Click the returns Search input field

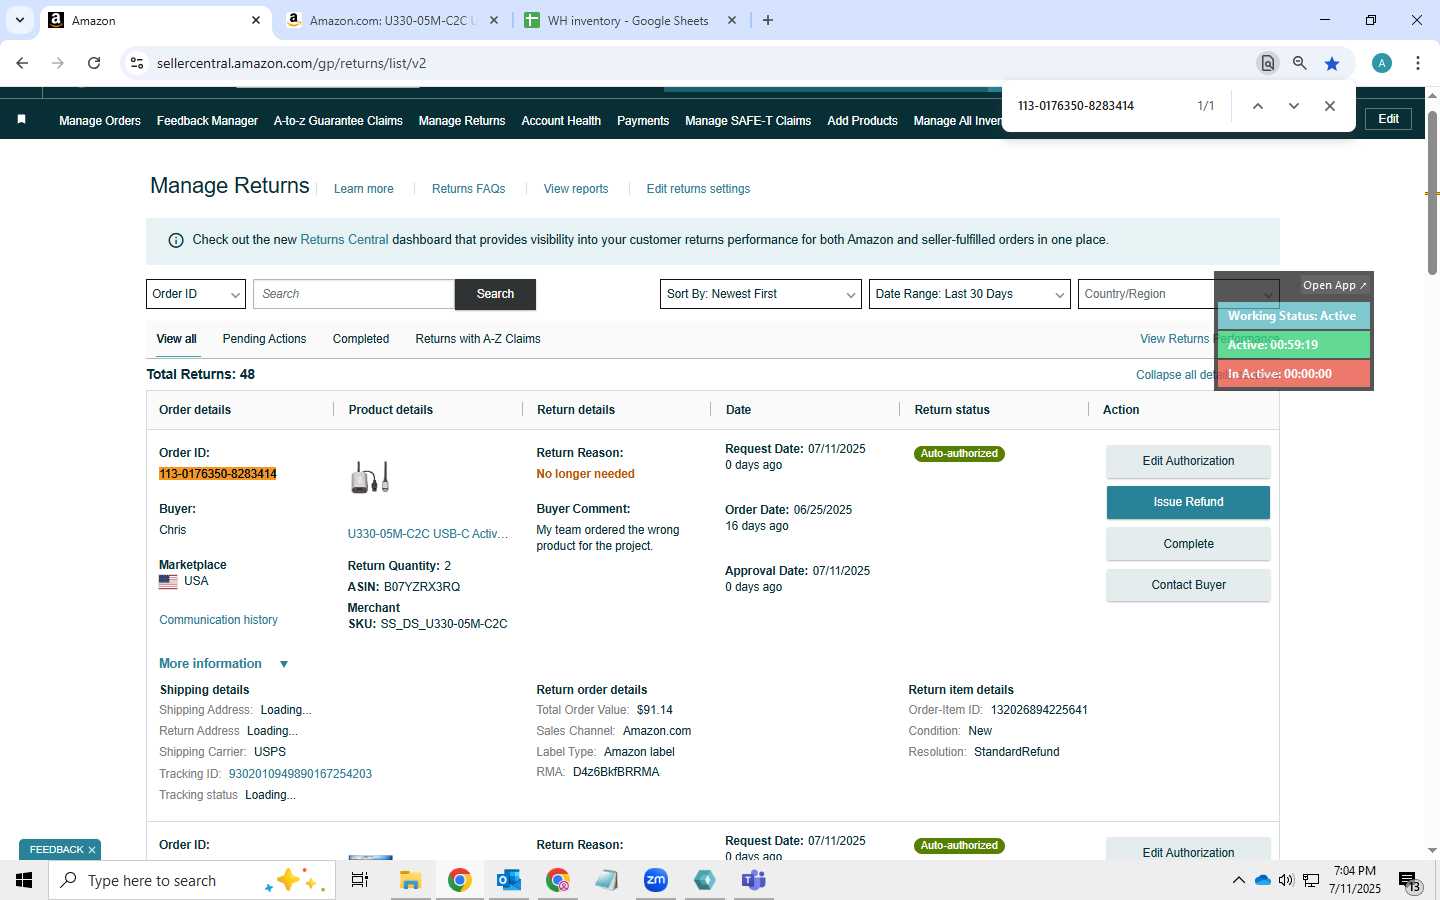[354, 294]
